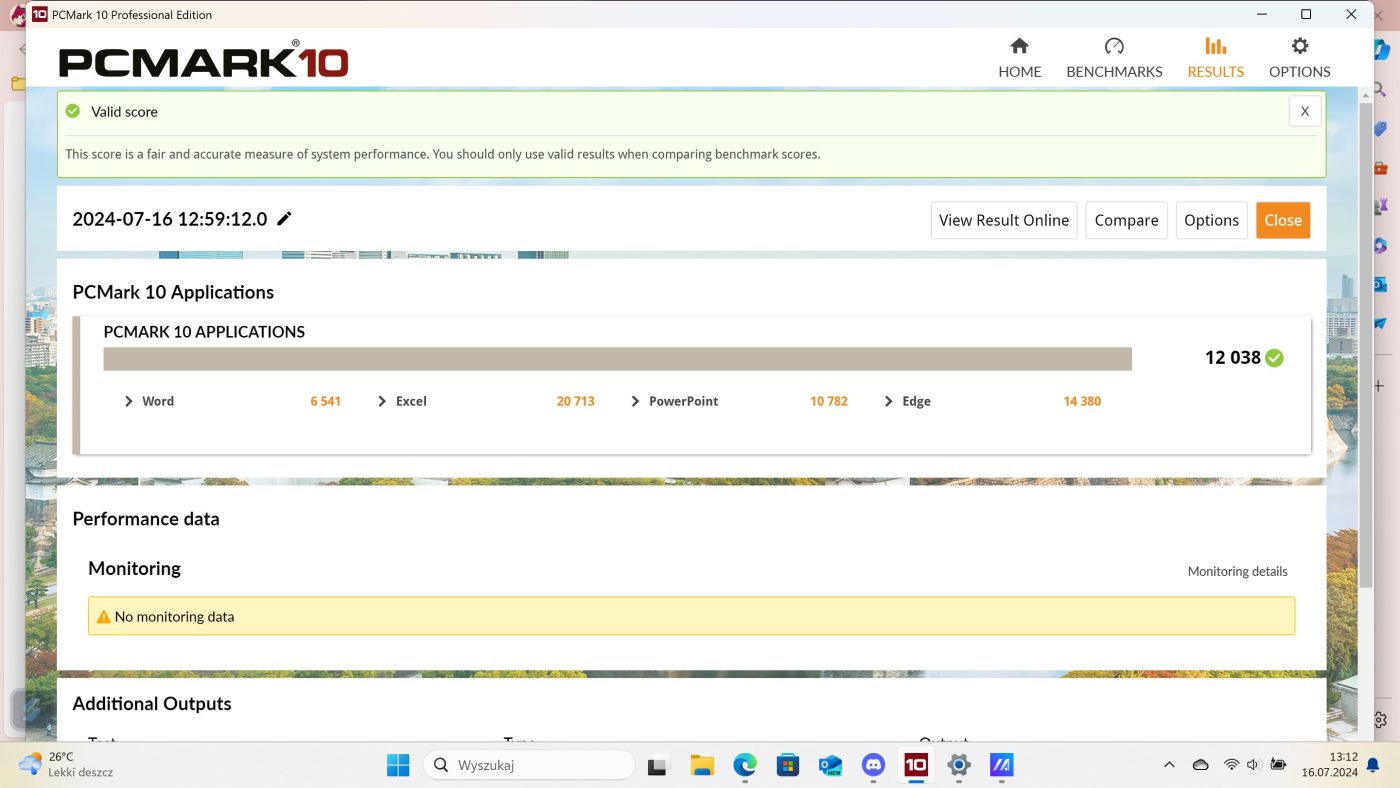Click the result date 2024-07-16 12:59:12.0
Image resolution: width=1400 pixels, height=788 pixels.
[170, 219]
